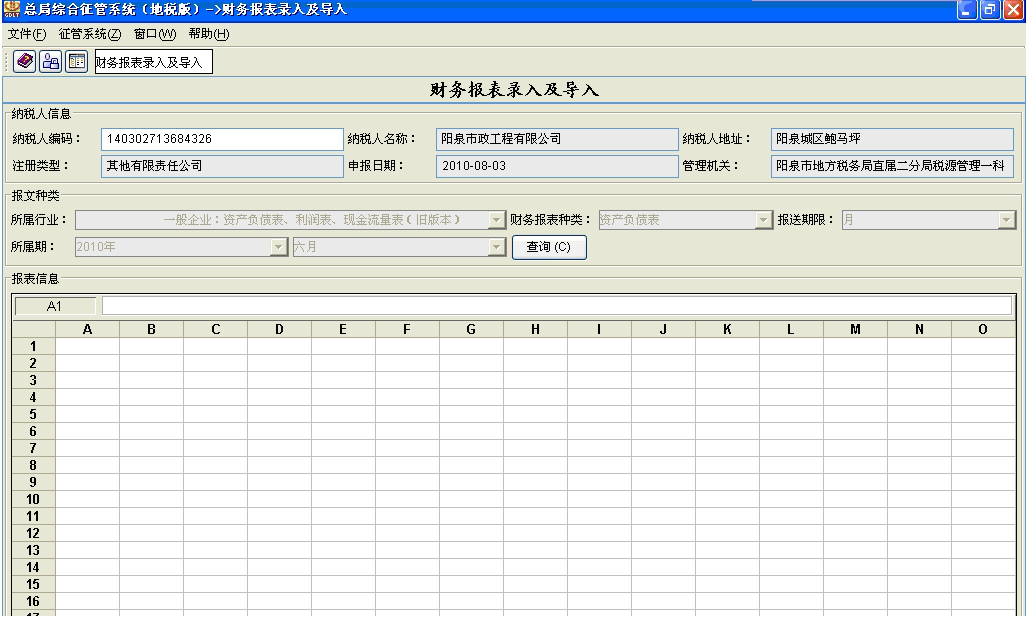Select column B header
The image size is (1029, 640).
tap(152, 329)
